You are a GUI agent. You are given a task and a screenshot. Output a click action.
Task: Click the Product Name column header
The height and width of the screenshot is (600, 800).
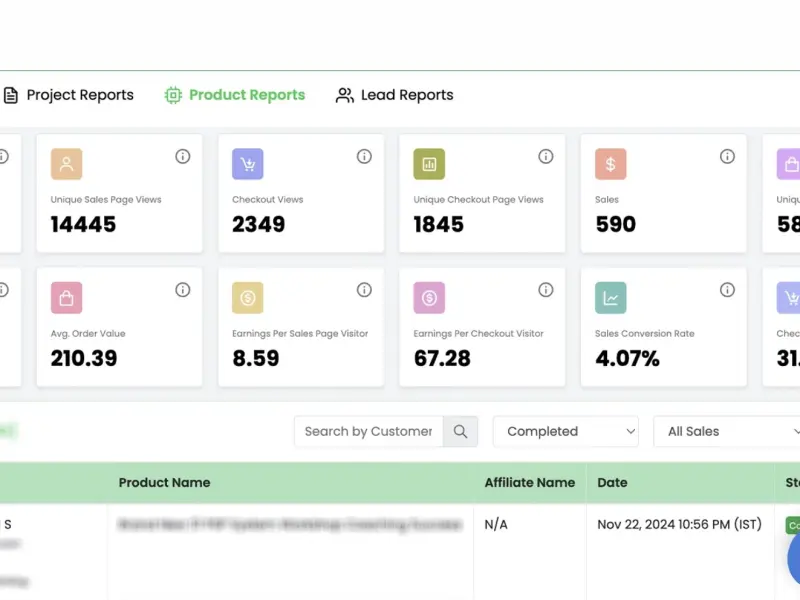(164, 483)
